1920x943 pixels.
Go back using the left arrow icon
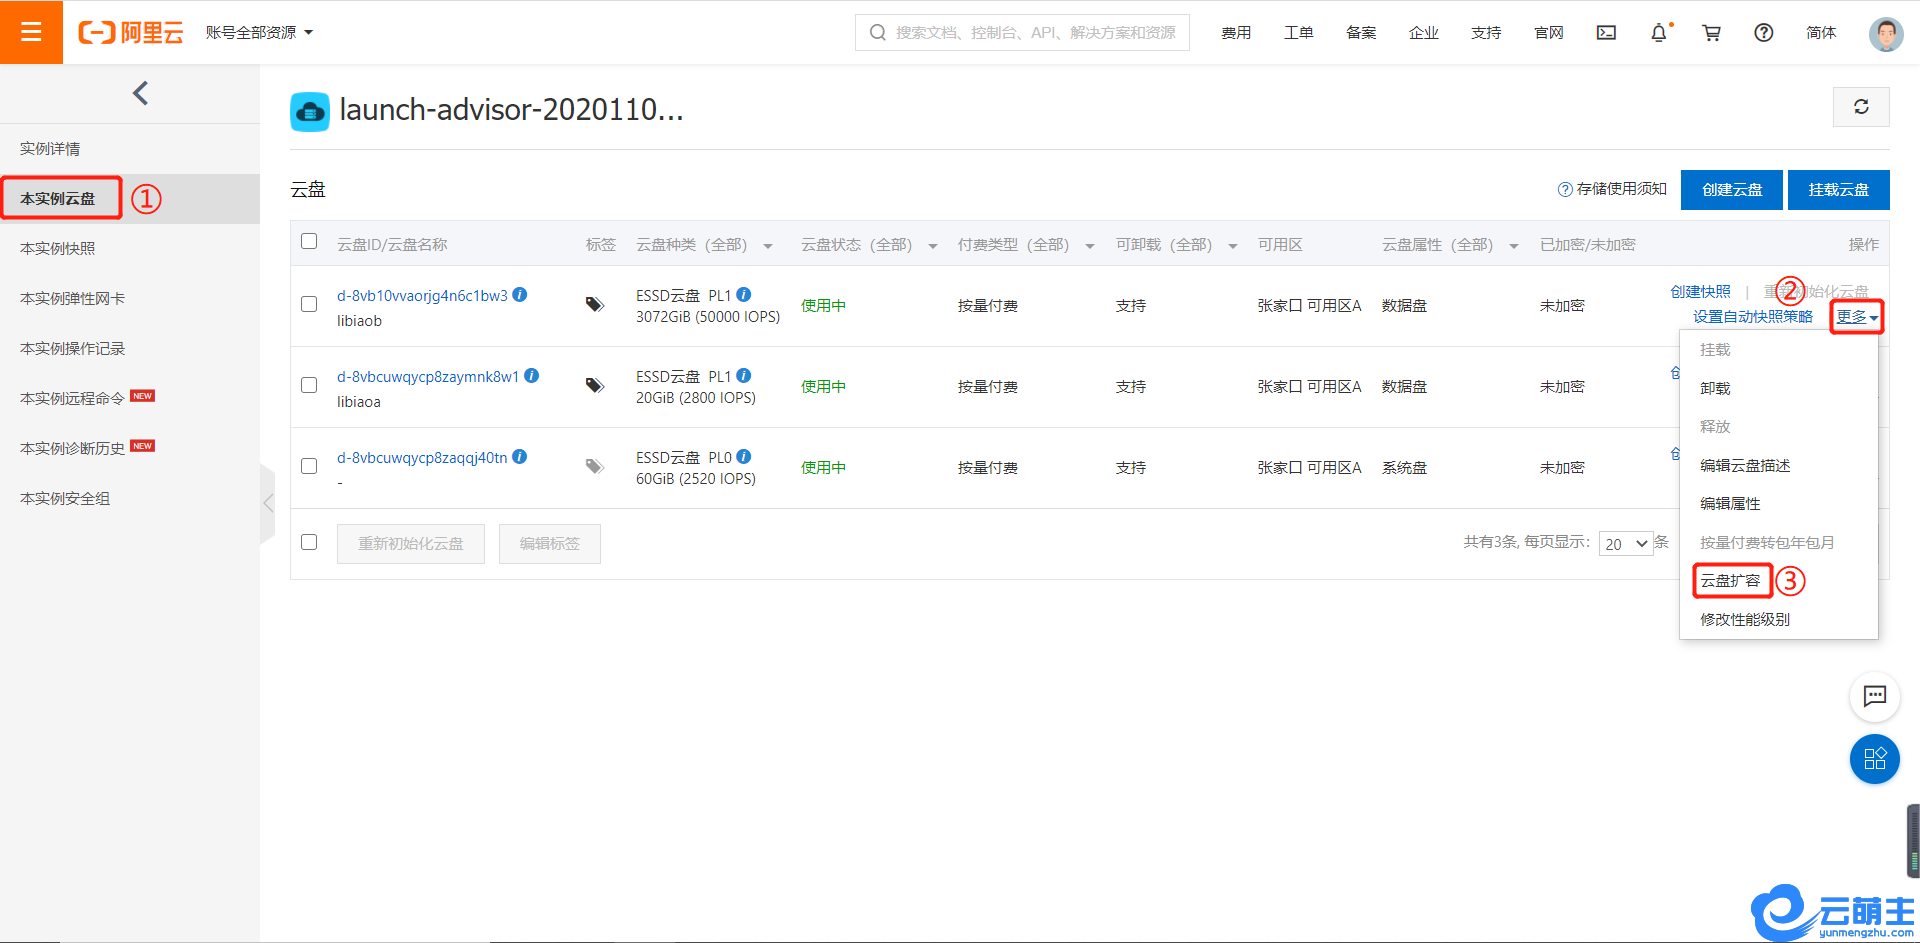[140, 93]
